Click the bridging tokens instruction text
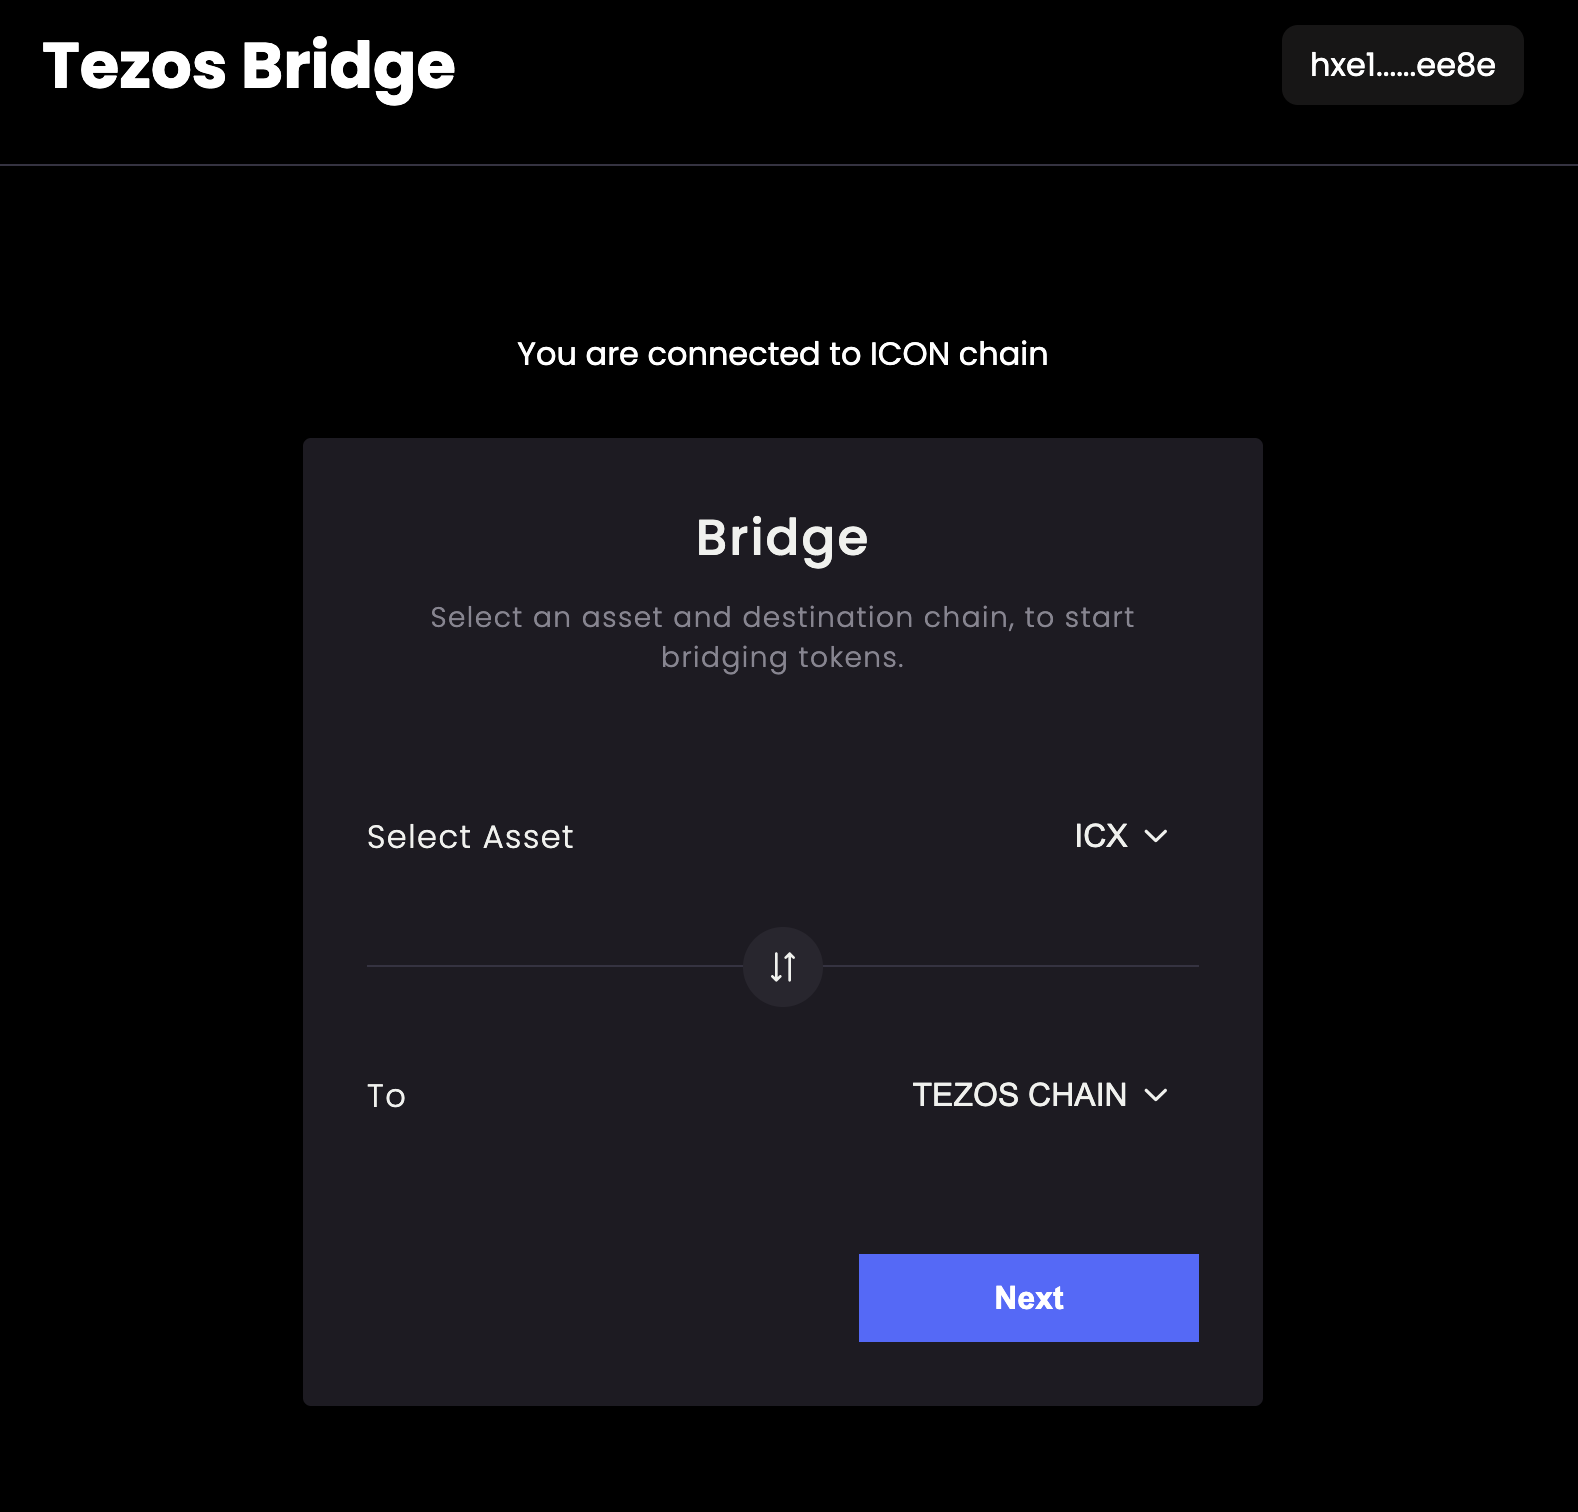The height and width of the screenshot is (1512, 1578). [x=782, y=637]
